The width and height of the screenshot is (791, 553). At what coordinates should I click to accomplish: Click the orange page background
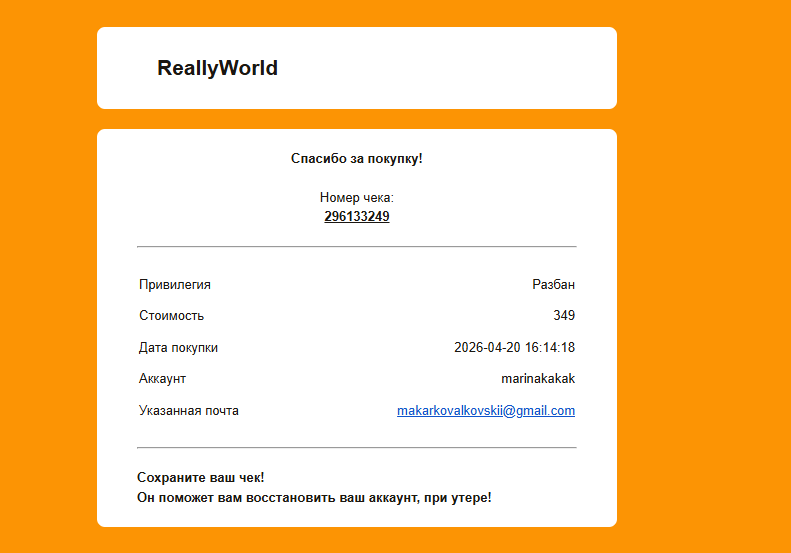click(x=700, y=300)
